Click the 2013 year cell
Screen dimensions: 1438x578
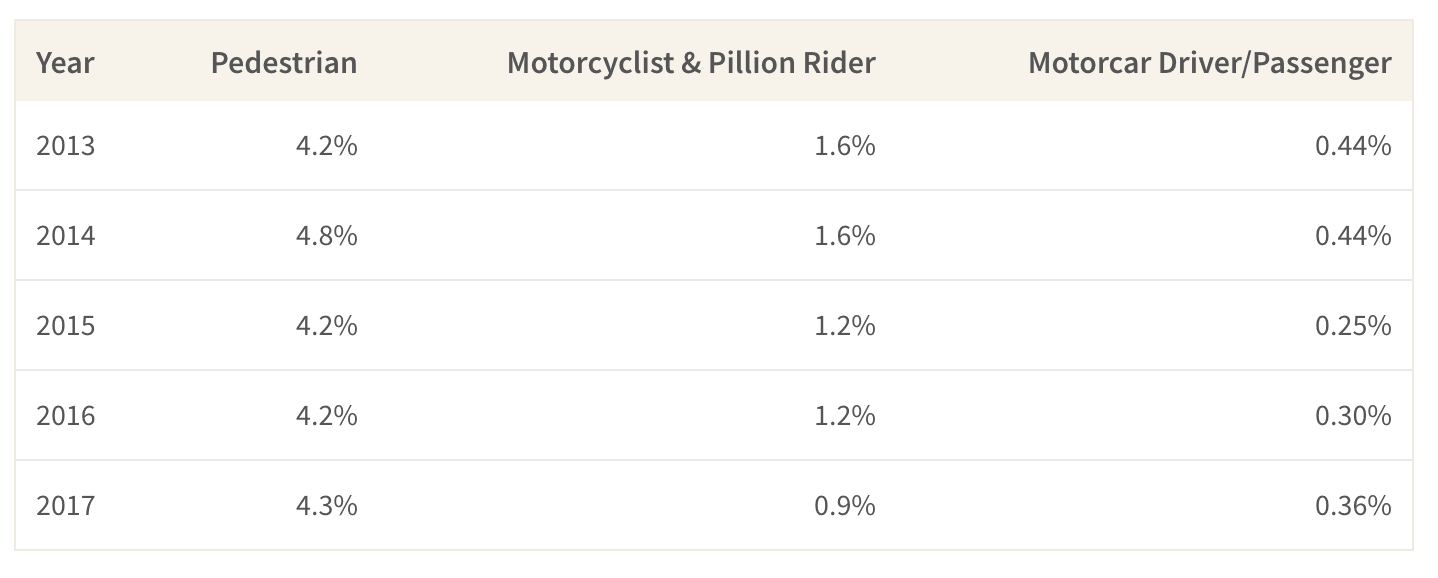pyautogui.click(x=66, y=146)
